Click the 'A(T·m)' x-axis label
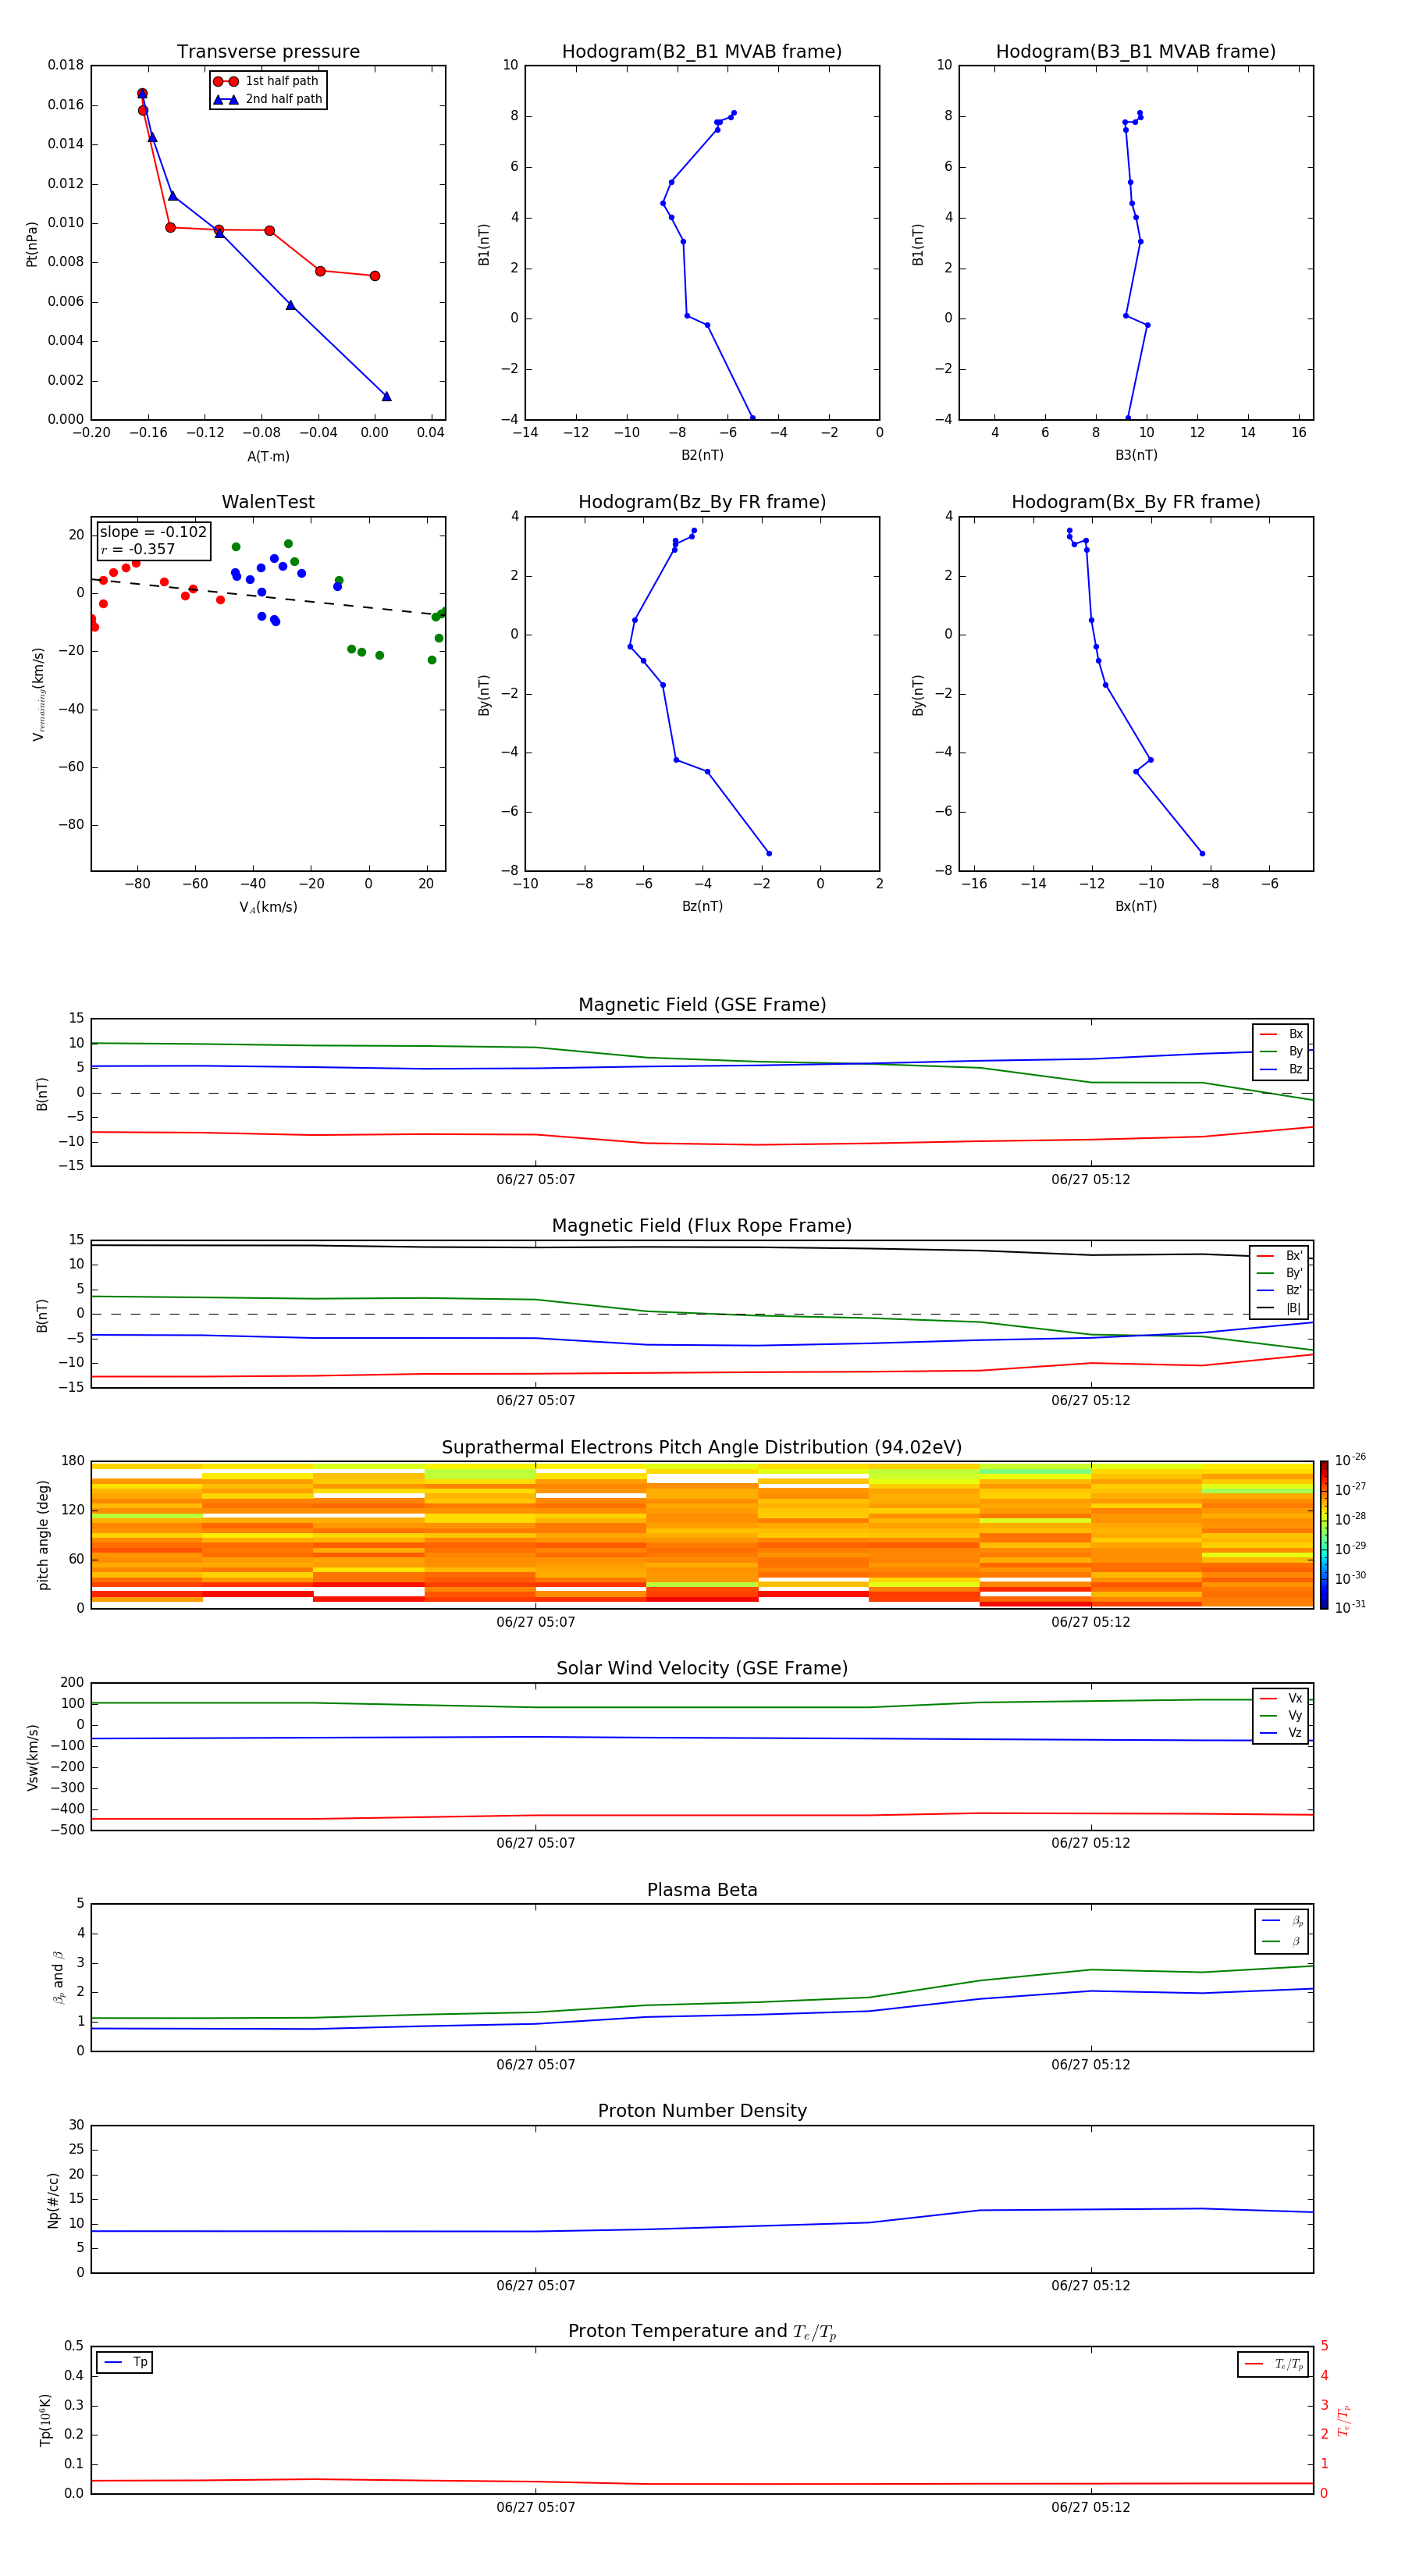Screen dimensions: 1405x2576 (x=268, y=456)
